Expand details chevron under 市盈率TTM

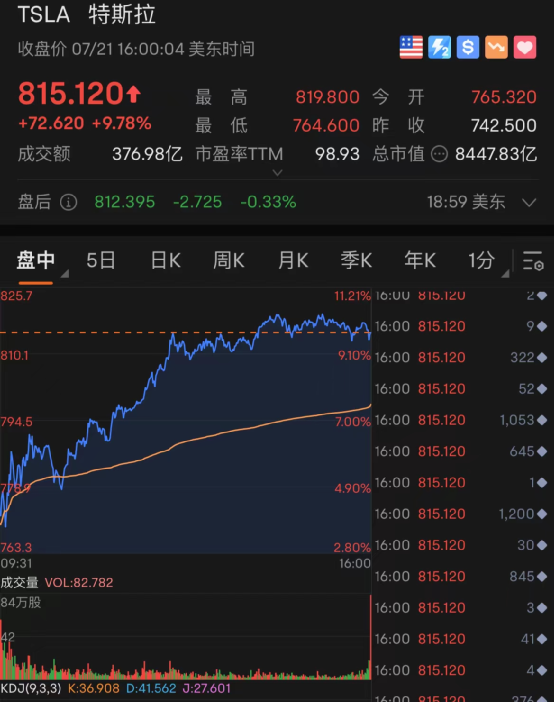tap(277, 172)
